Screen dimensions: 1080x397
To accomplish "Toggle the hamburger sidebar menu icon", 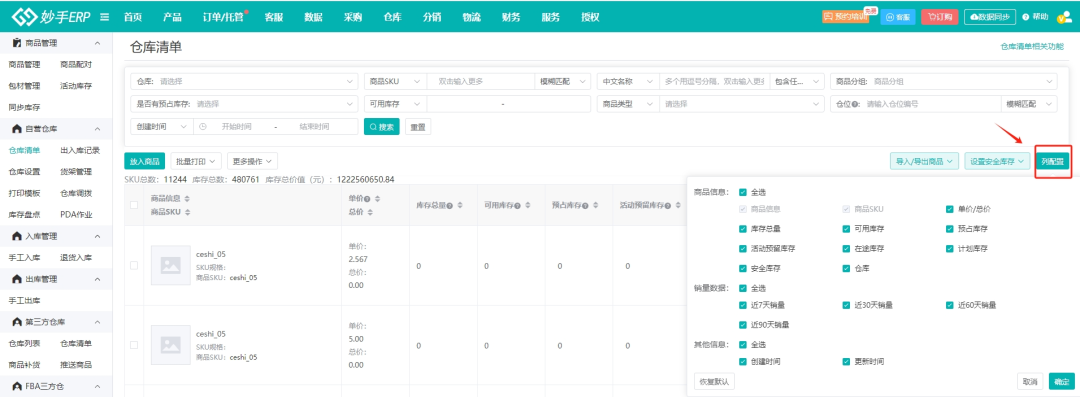I will click(105, 17).
